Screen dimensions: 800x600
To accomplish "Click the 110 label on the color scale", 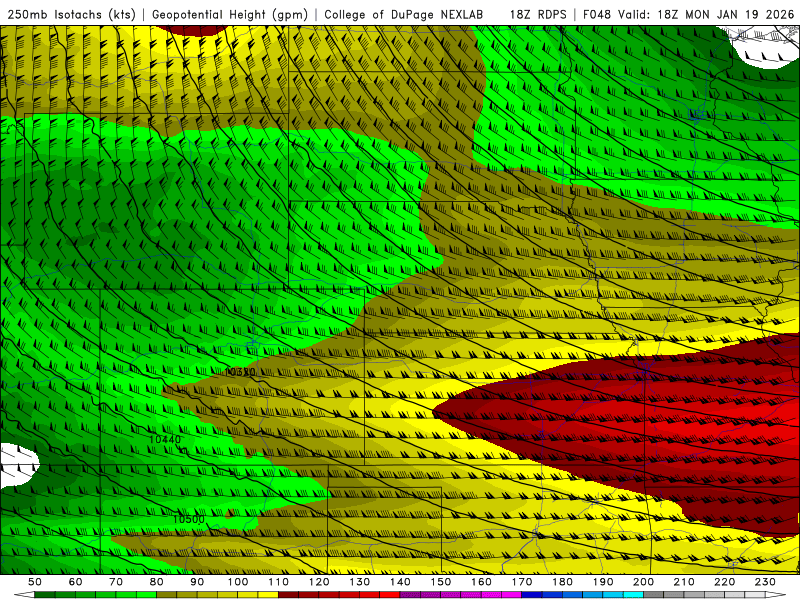I will 279,582.
